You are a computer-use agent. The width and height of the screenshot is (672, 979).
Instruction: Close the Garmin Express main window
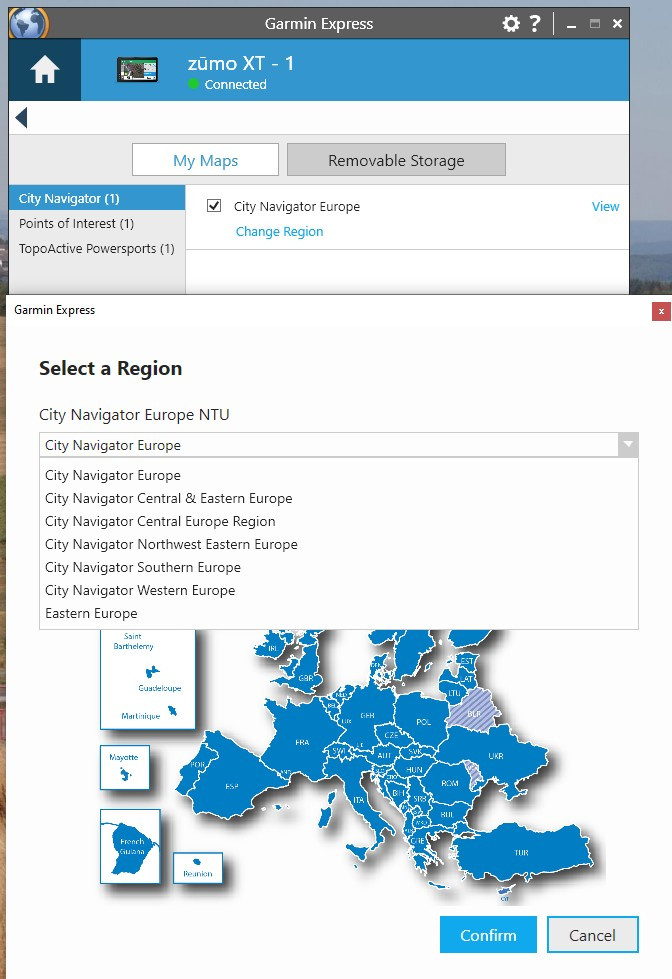617,24
